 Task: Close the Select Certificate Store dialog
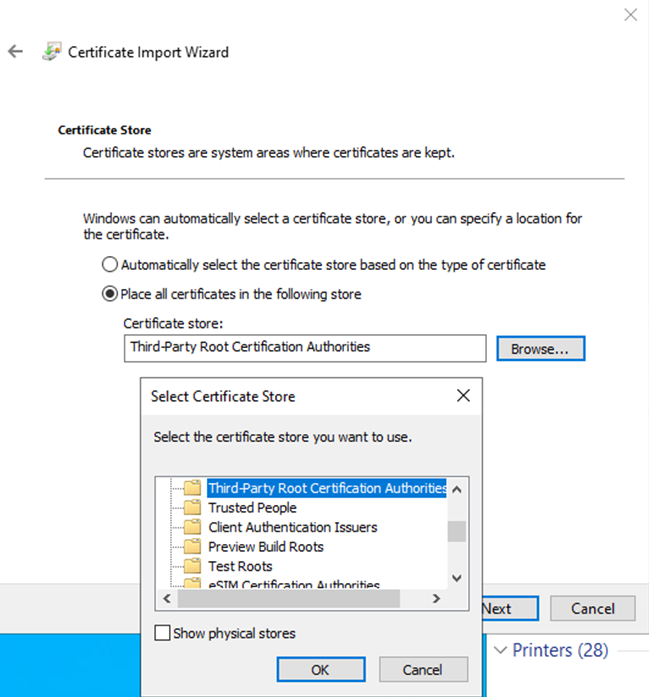click(x=463, y=396)
